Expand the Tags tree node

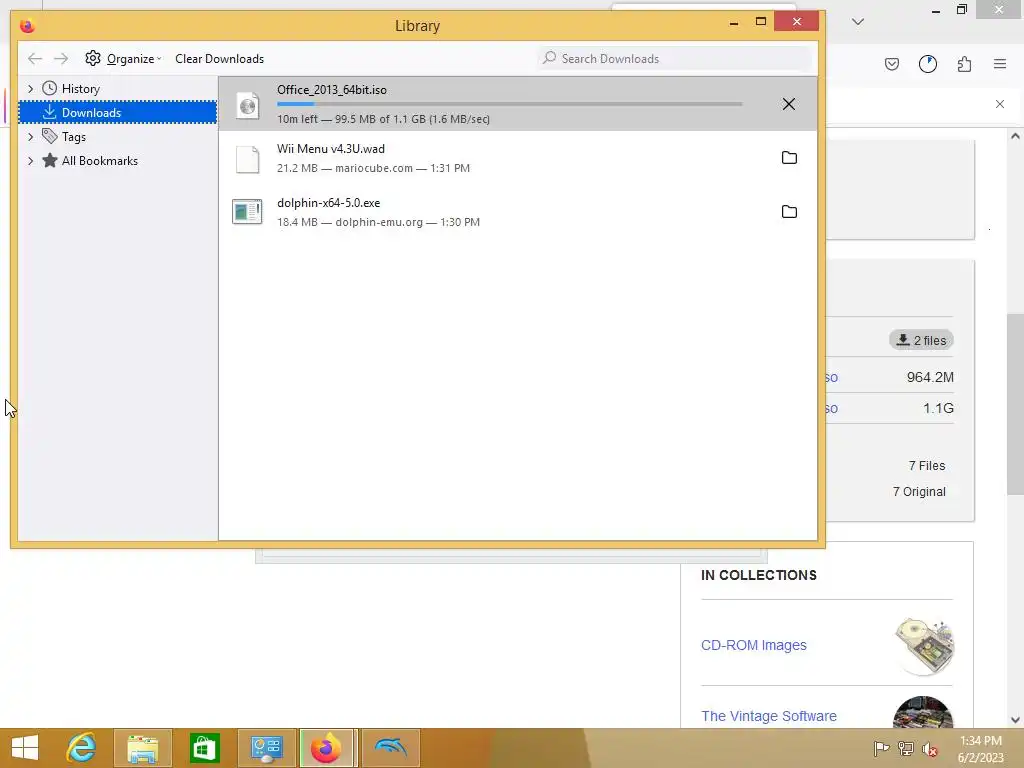pyautogui.click(x=31, y=136)
